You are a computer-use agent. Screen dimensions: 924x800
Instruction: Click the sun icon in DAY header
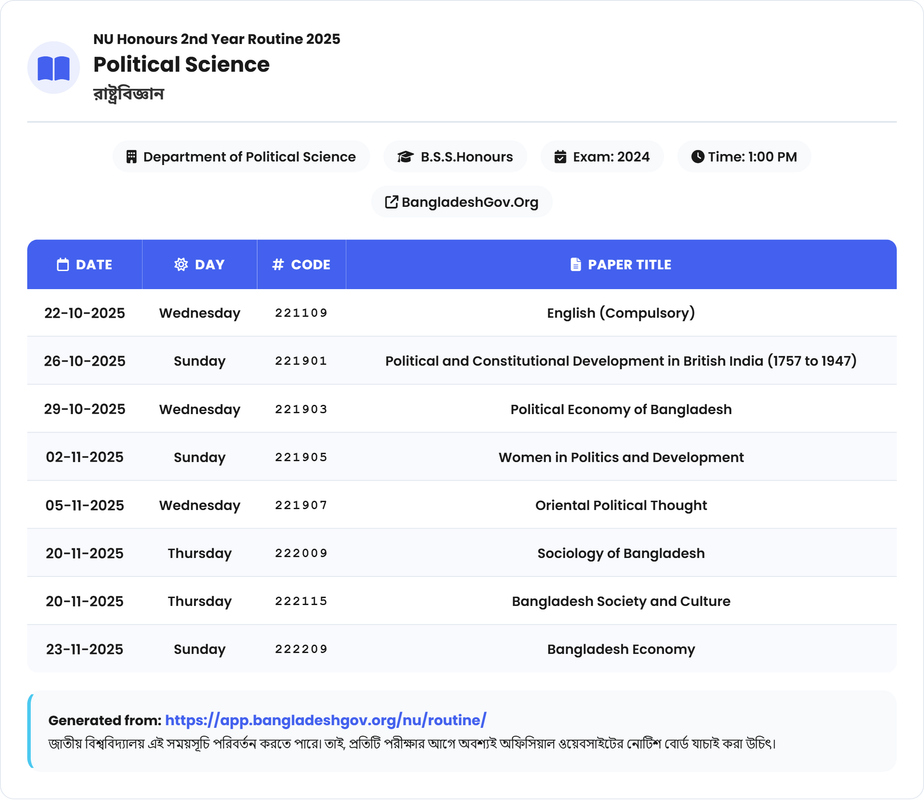tap(181, 265)
